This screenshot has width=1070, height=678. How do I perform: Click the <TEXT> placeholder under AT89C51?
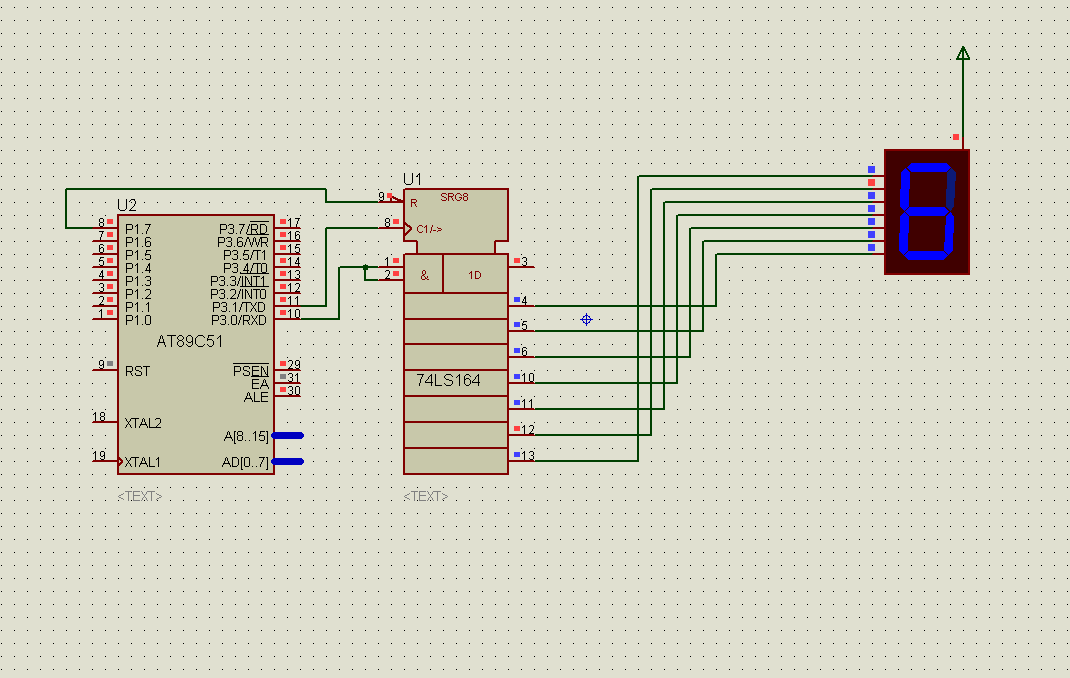pyautogui.click(x=140, y=496)
